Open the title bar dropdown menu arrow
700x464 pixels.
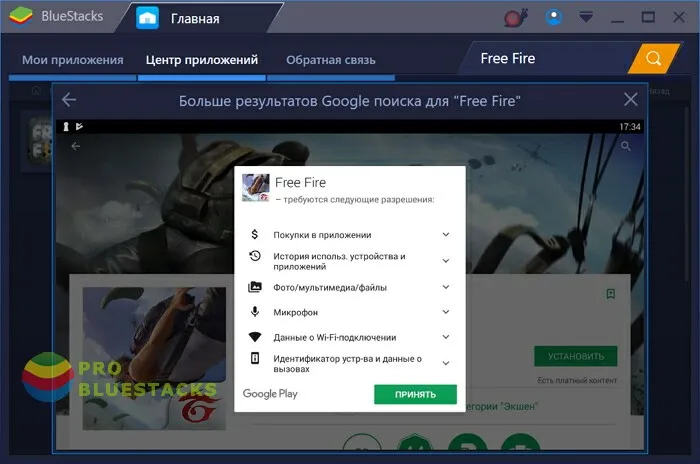click(586, 17)
